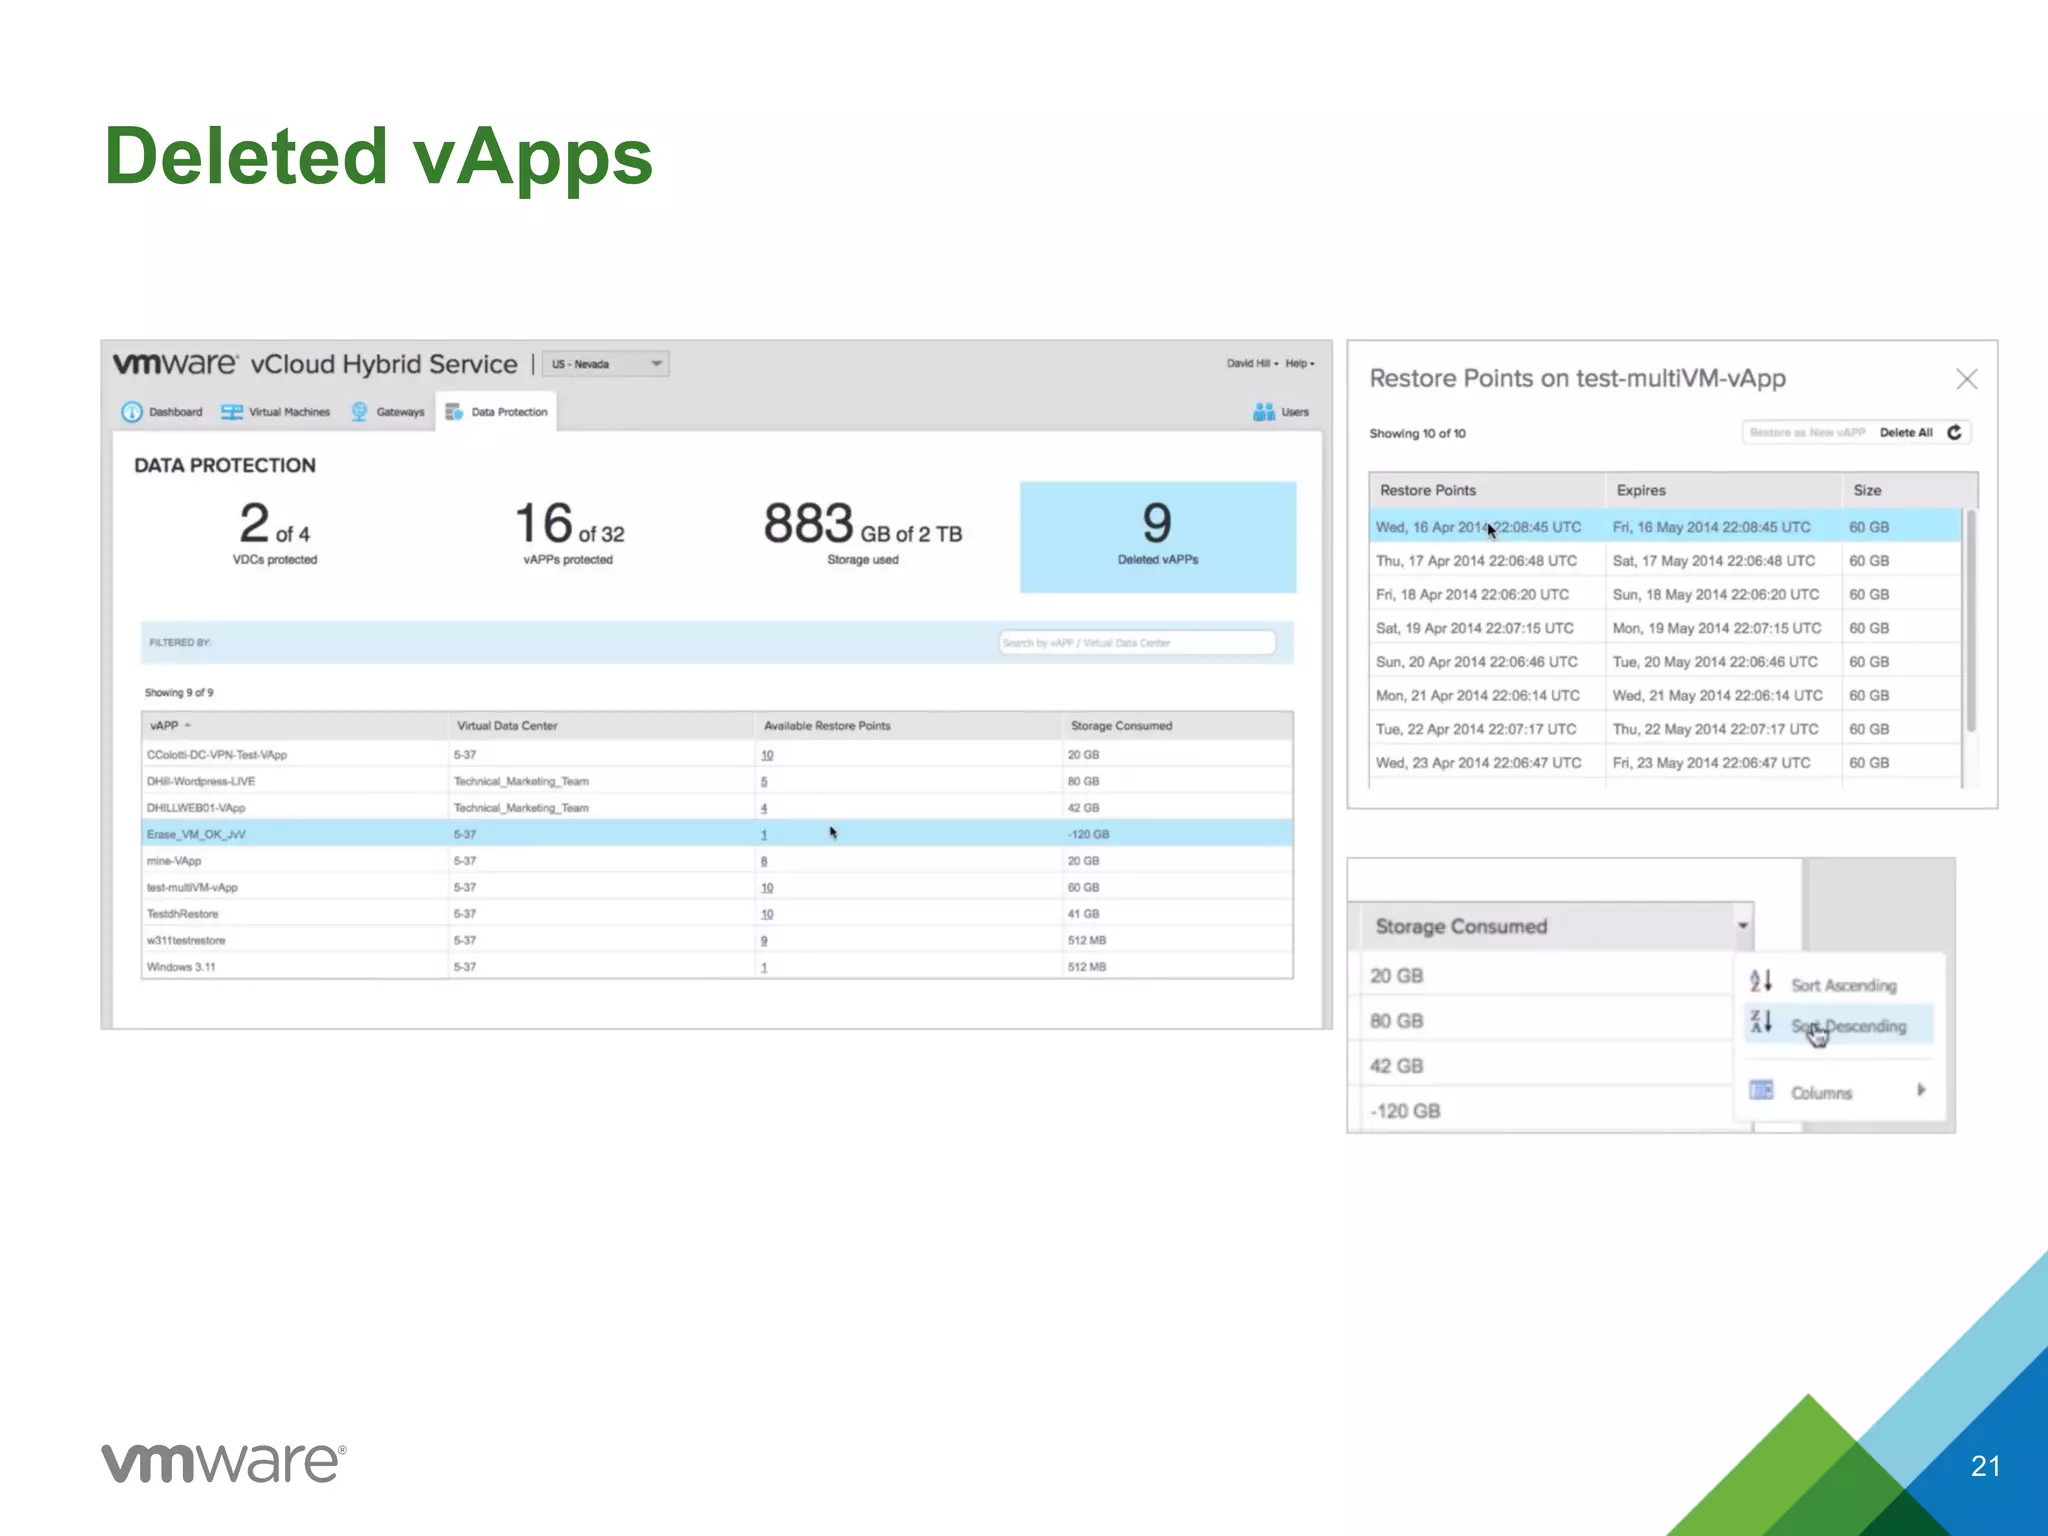Click the refresh icon beside Delete All
This screenshot has height=1536, width=2048.
1954,432
